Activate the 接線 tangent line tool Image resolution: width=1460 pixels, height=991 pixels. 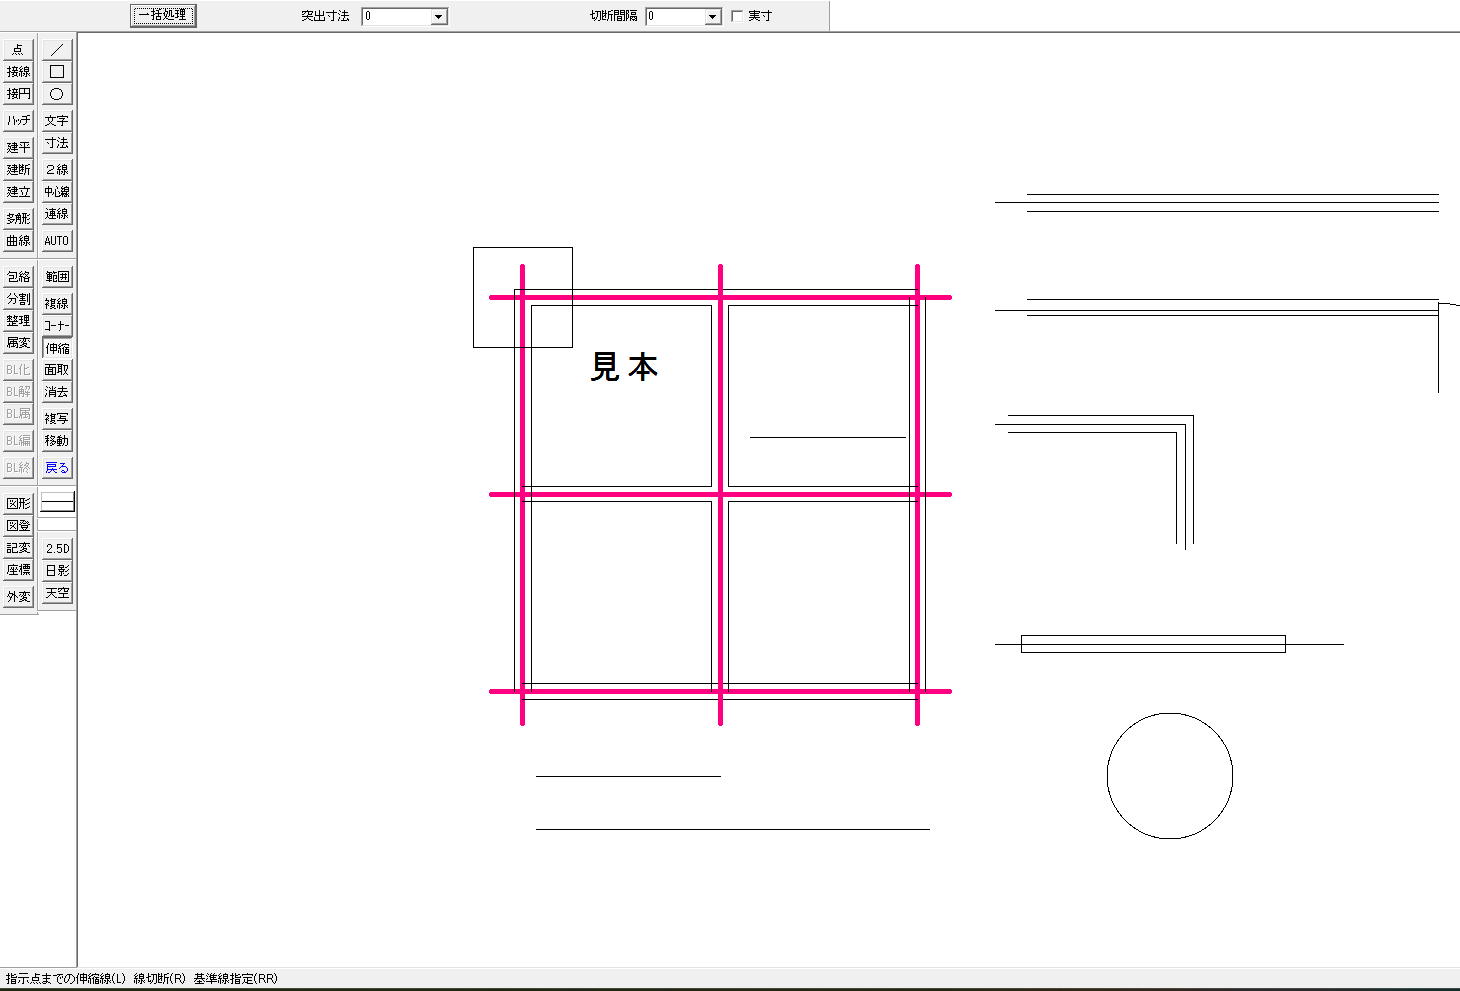(18, 71)
